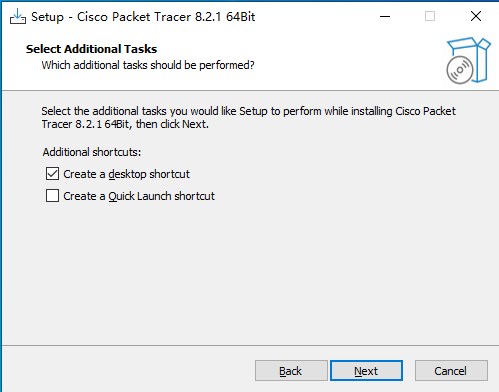Close the Cisco Packet Tracer Setup window

476,16
